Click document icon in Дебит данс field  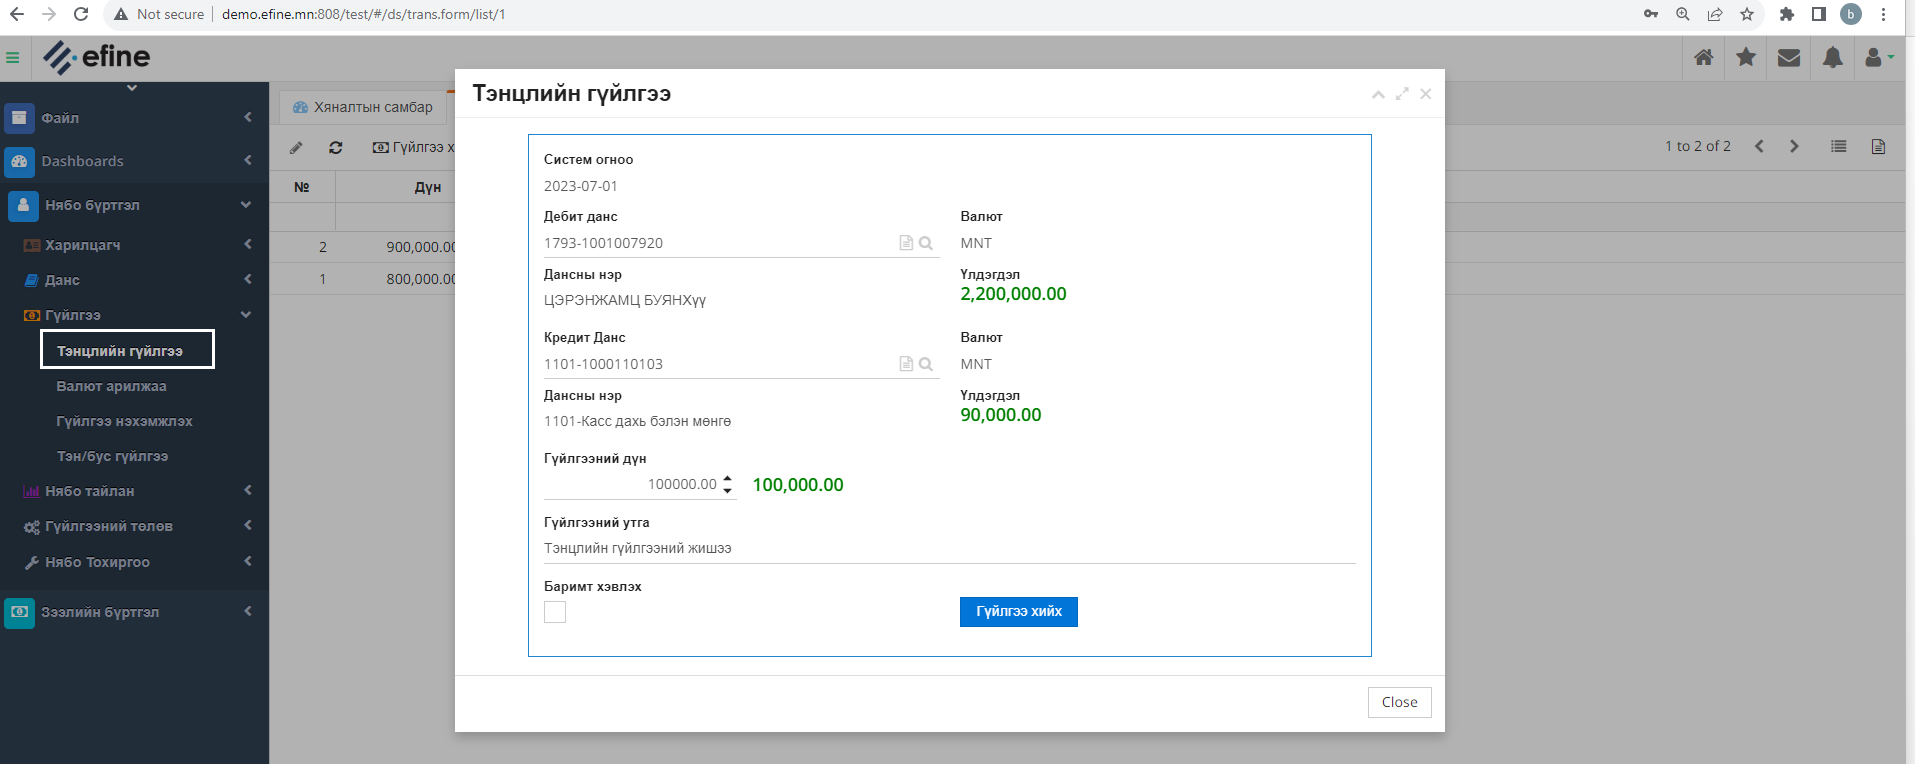(906, 243)
